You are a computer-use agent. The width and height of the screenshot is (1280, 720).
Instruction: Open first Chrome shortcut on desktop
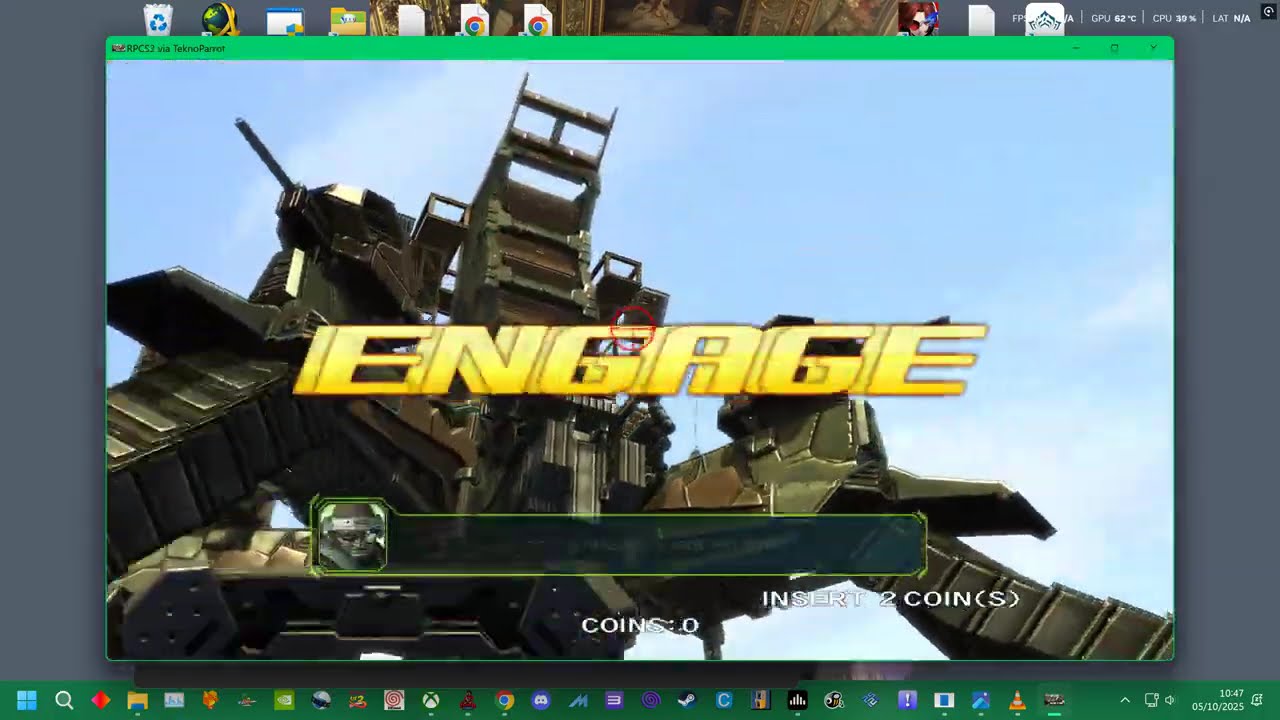(475, 21)
